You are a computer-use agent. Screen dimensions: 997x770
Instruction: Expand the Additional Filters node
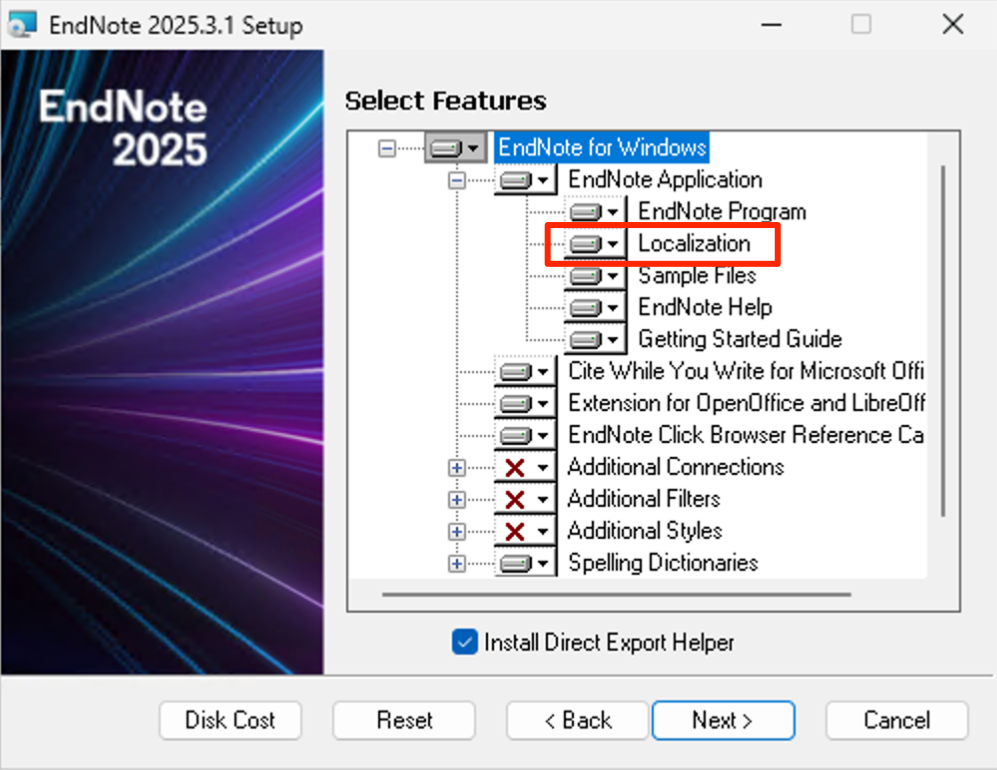tap(457, 500)
